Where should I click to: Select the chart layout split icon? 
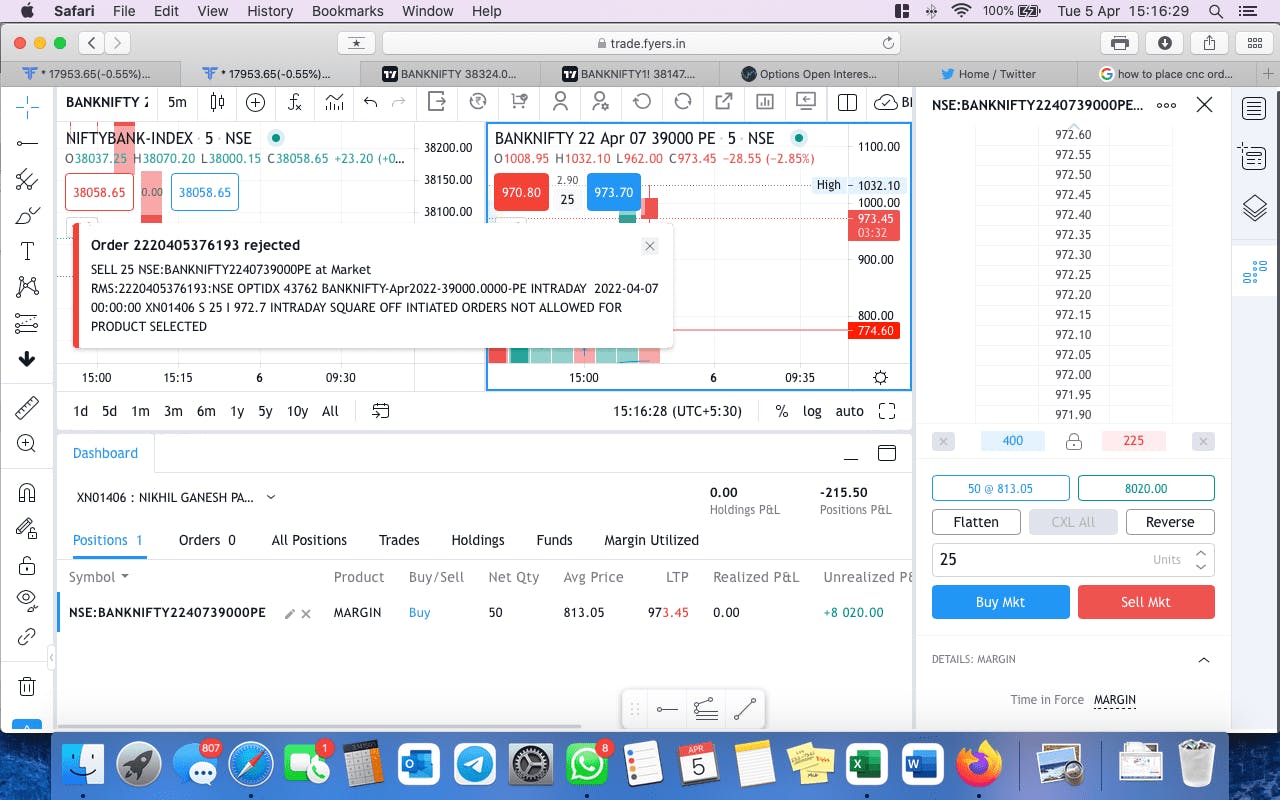coord(847,102)
